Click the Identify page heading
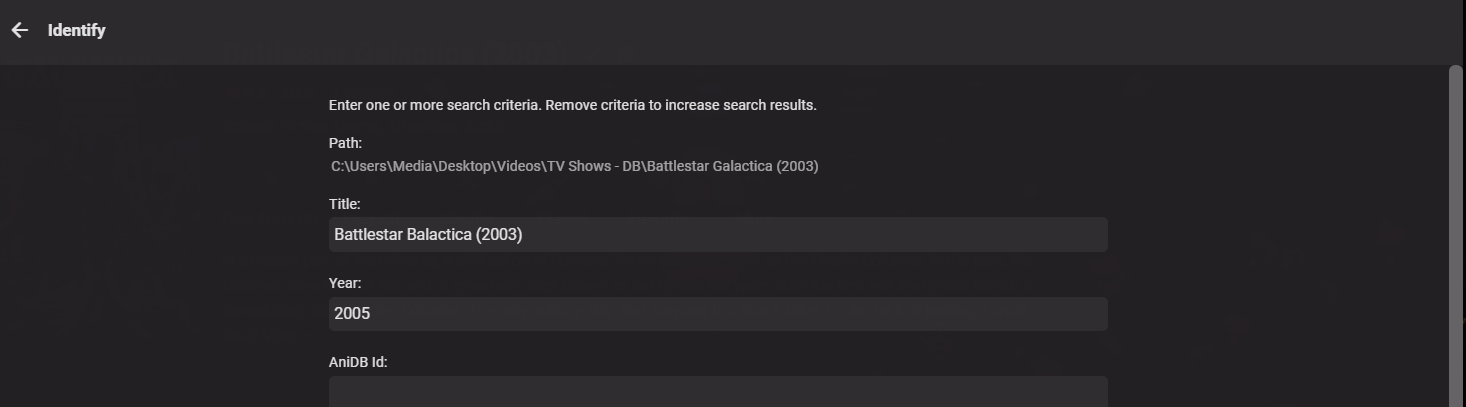The image size is (1466, 407). coord(76,30)
